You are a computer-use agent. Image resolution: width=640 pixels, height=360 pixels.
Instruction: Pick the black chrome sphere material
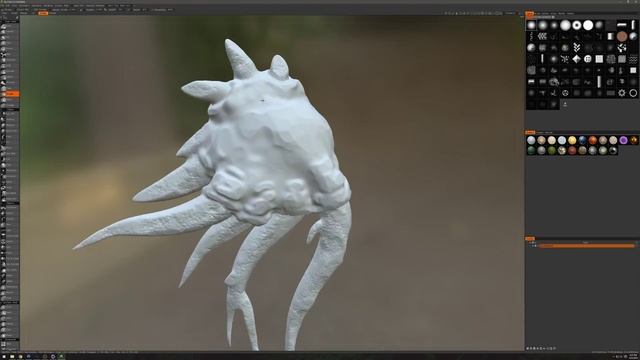pyautogui.click(x=613, y=151)
